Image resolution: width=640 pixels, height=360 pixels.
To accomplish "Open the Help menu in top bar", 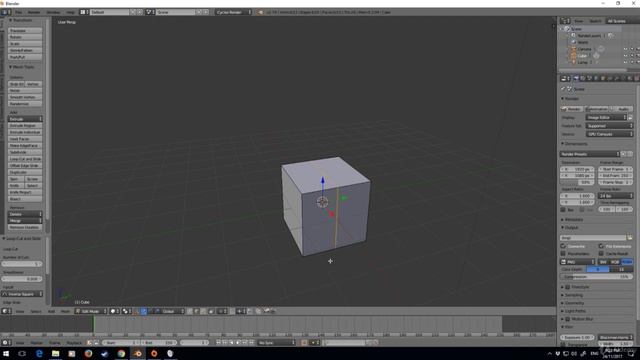I will tap(70, 12).
